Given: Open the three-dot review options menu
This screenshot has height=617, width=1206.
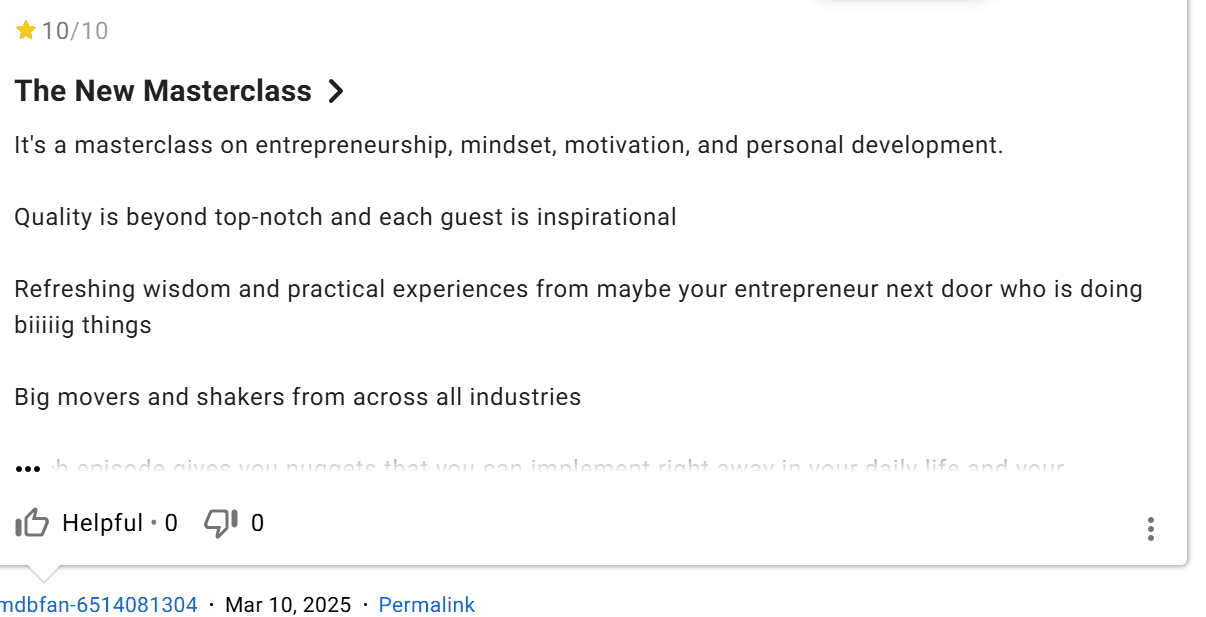Looking at the screenshot, I should pos(1151,529).
